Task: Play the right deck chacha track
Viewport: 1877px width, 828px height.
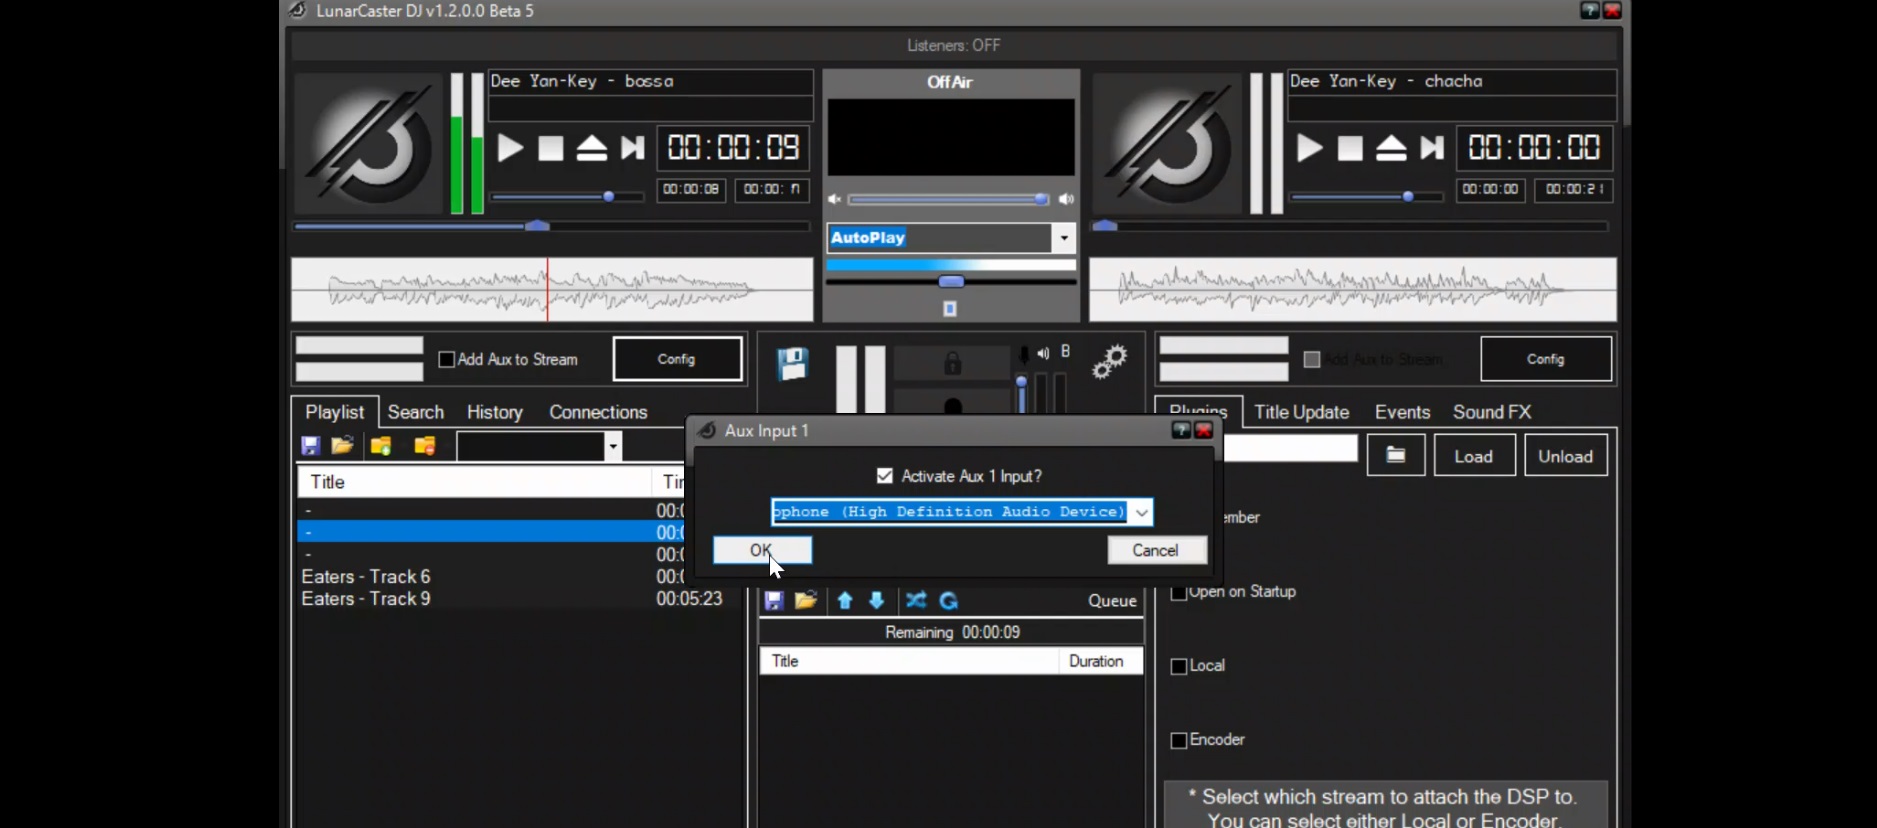Action: [1309, 148]
